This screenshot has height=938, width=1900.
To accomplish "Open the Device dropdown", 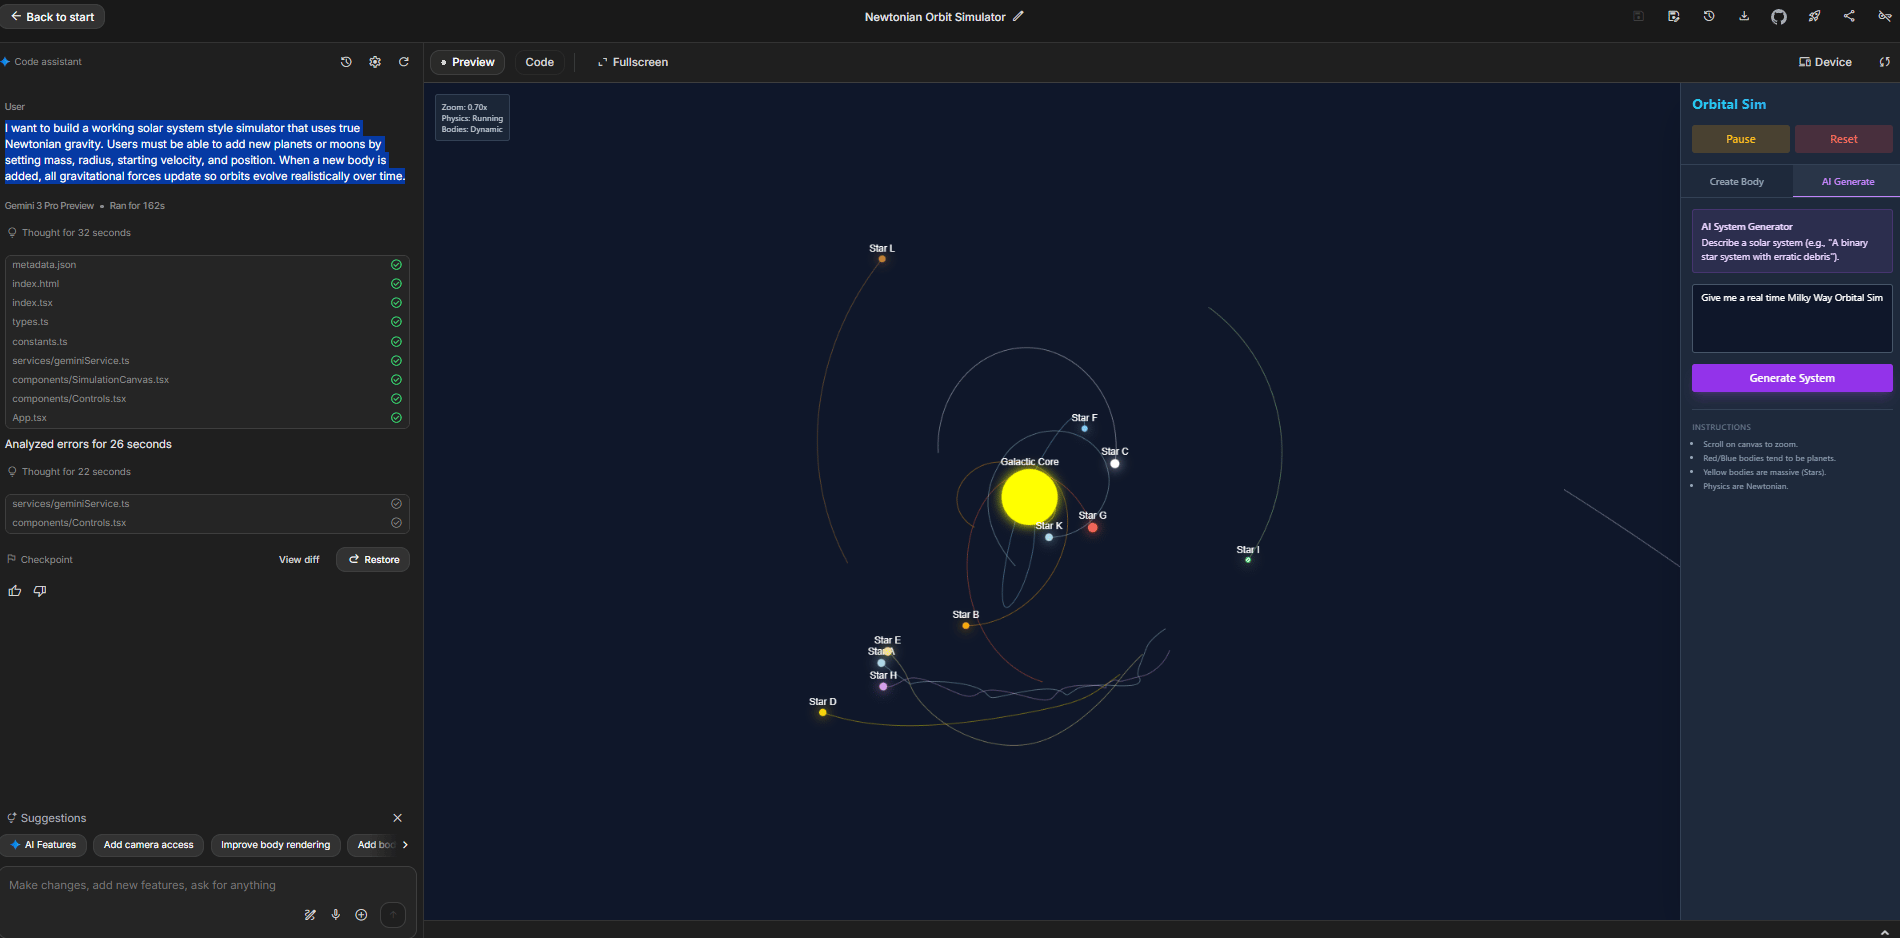I will [x=1823, y=61].
